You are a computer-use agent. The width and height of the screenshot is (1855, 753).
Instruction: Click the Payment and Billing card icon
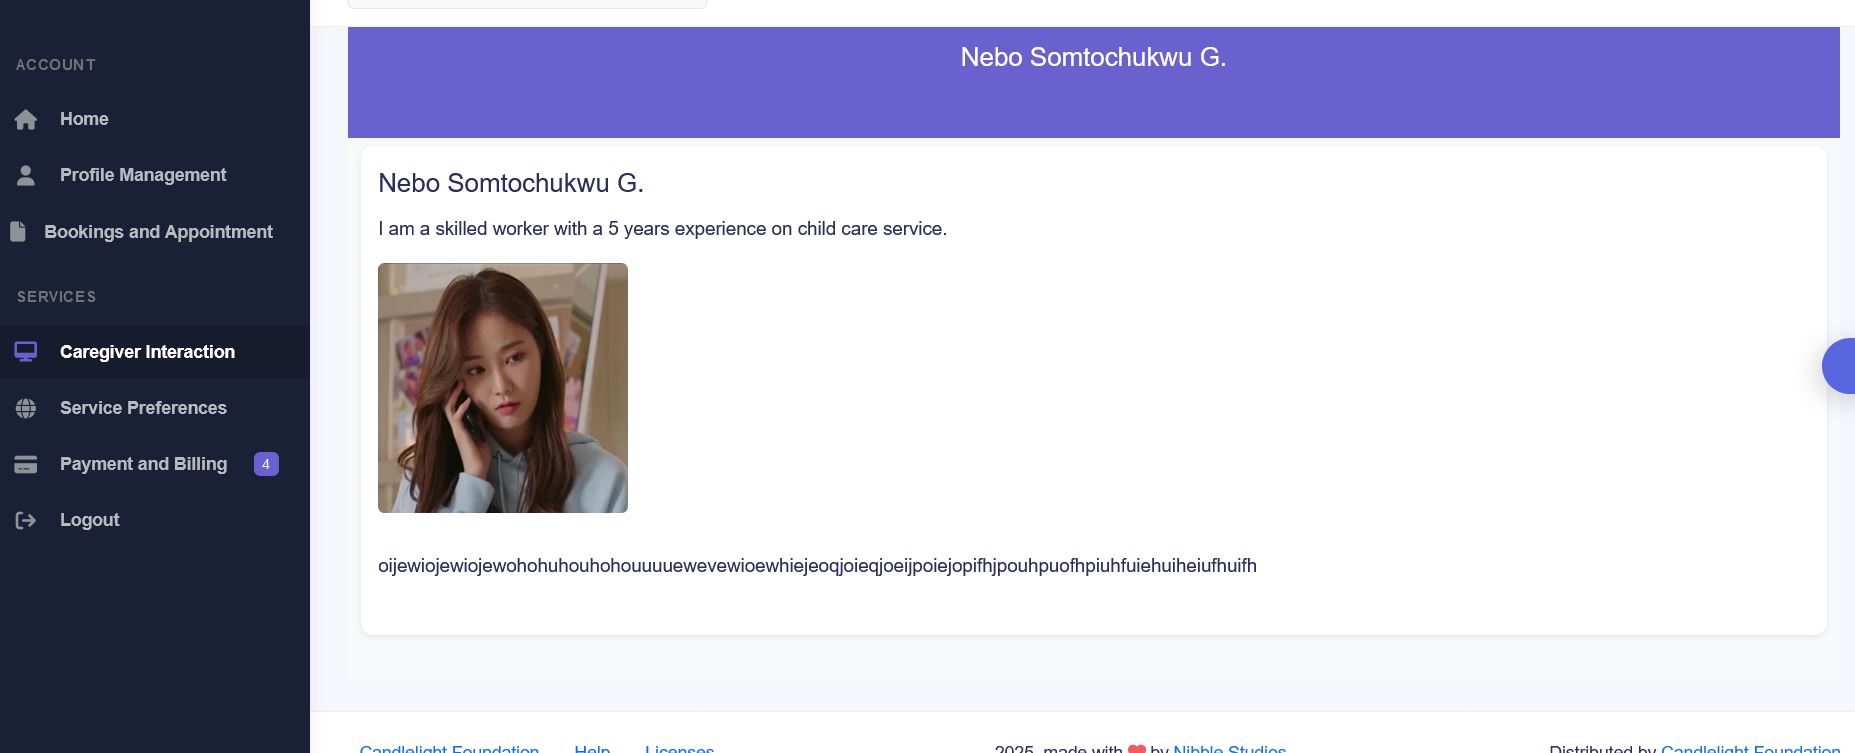(26, 464)
